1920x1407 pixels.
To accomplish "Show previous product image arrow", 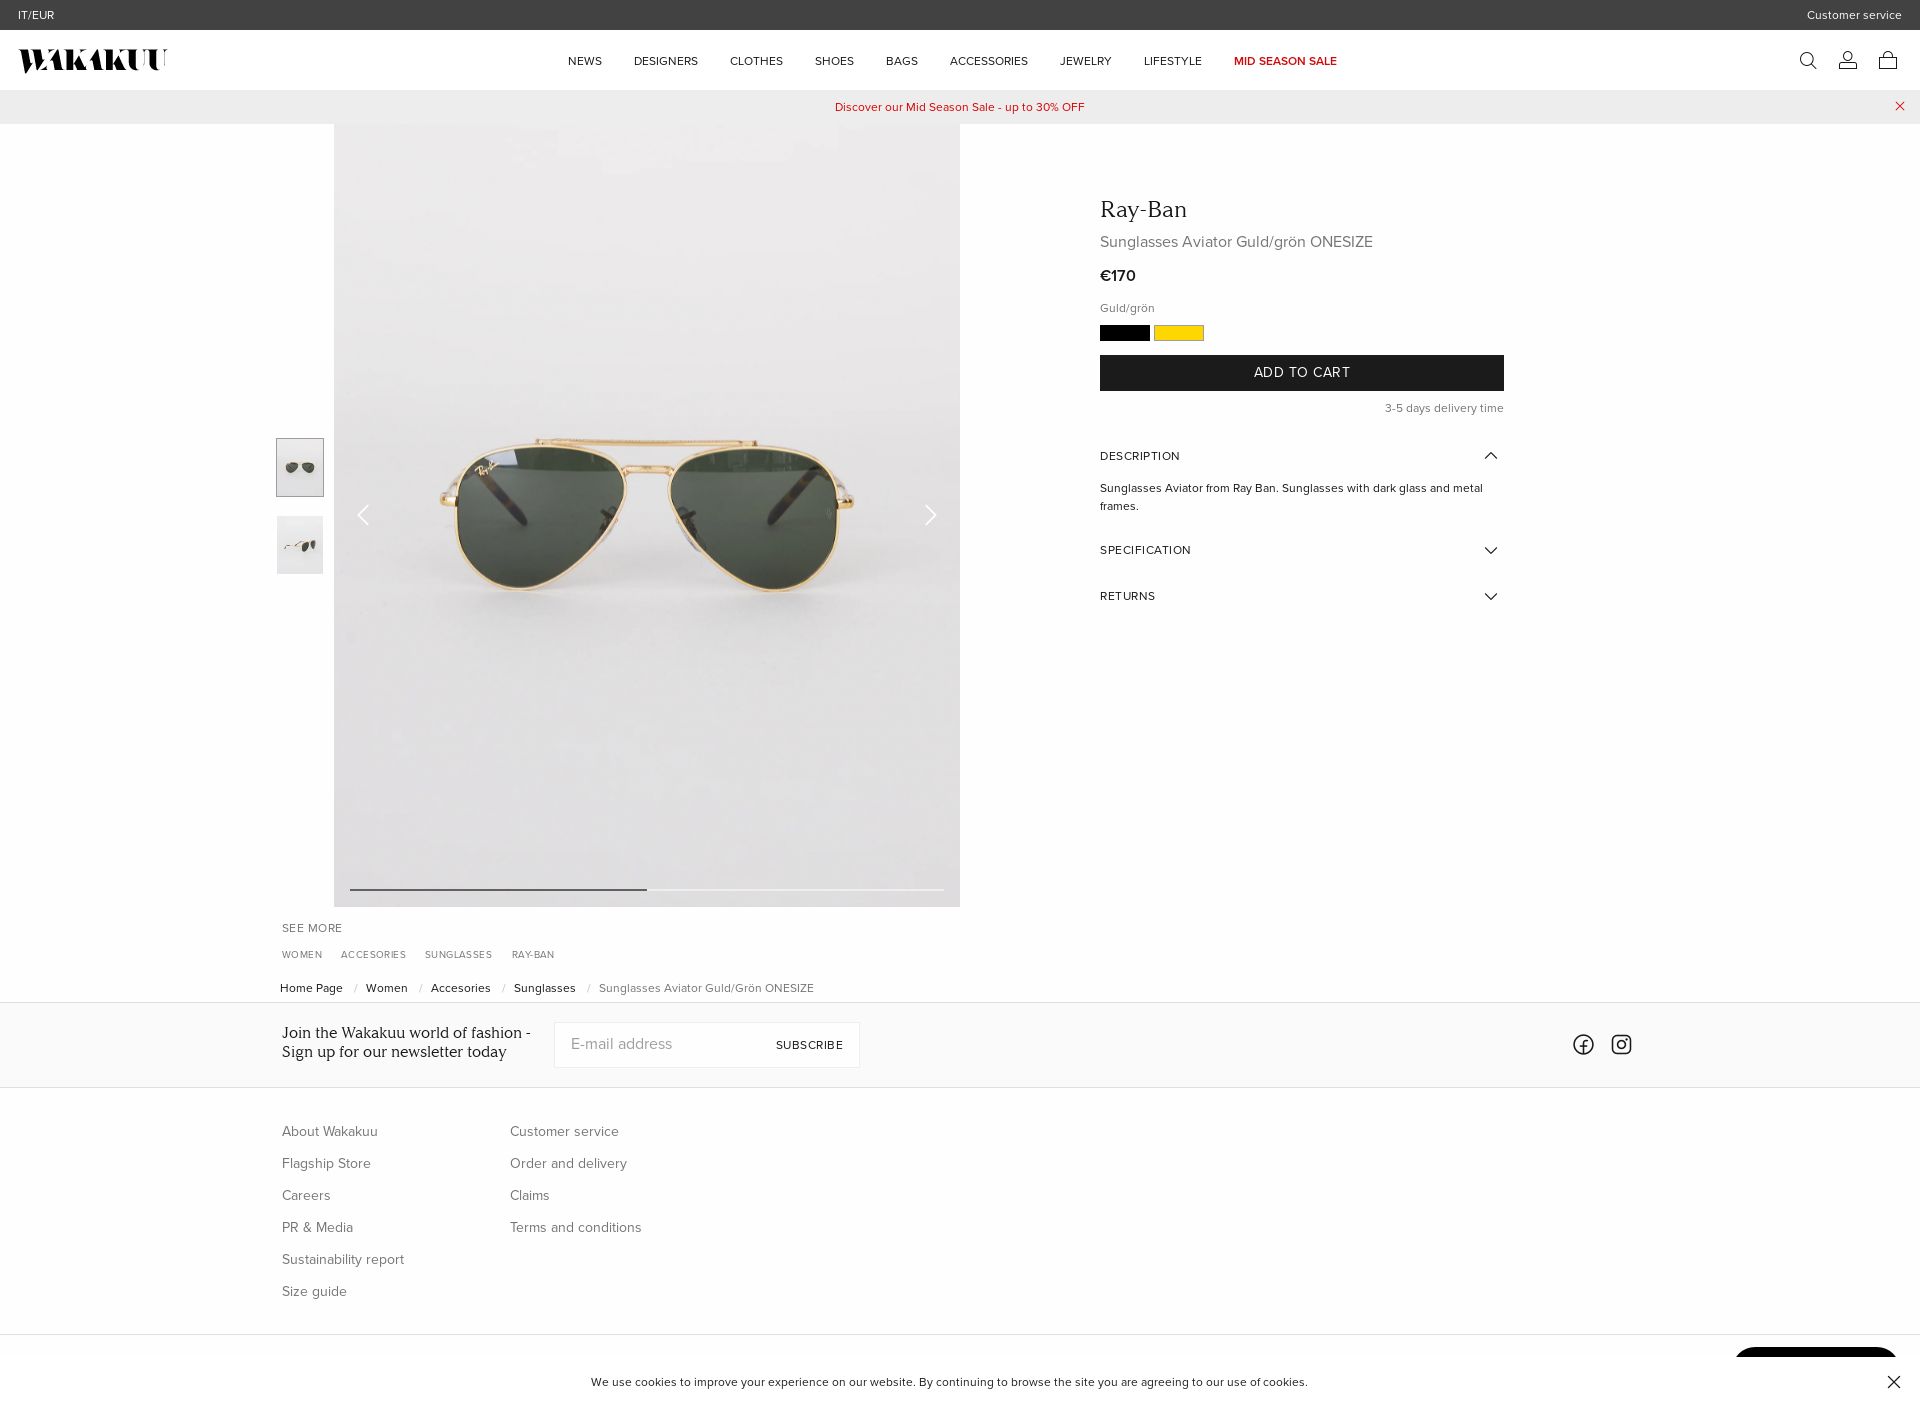I will click(363, 515).
